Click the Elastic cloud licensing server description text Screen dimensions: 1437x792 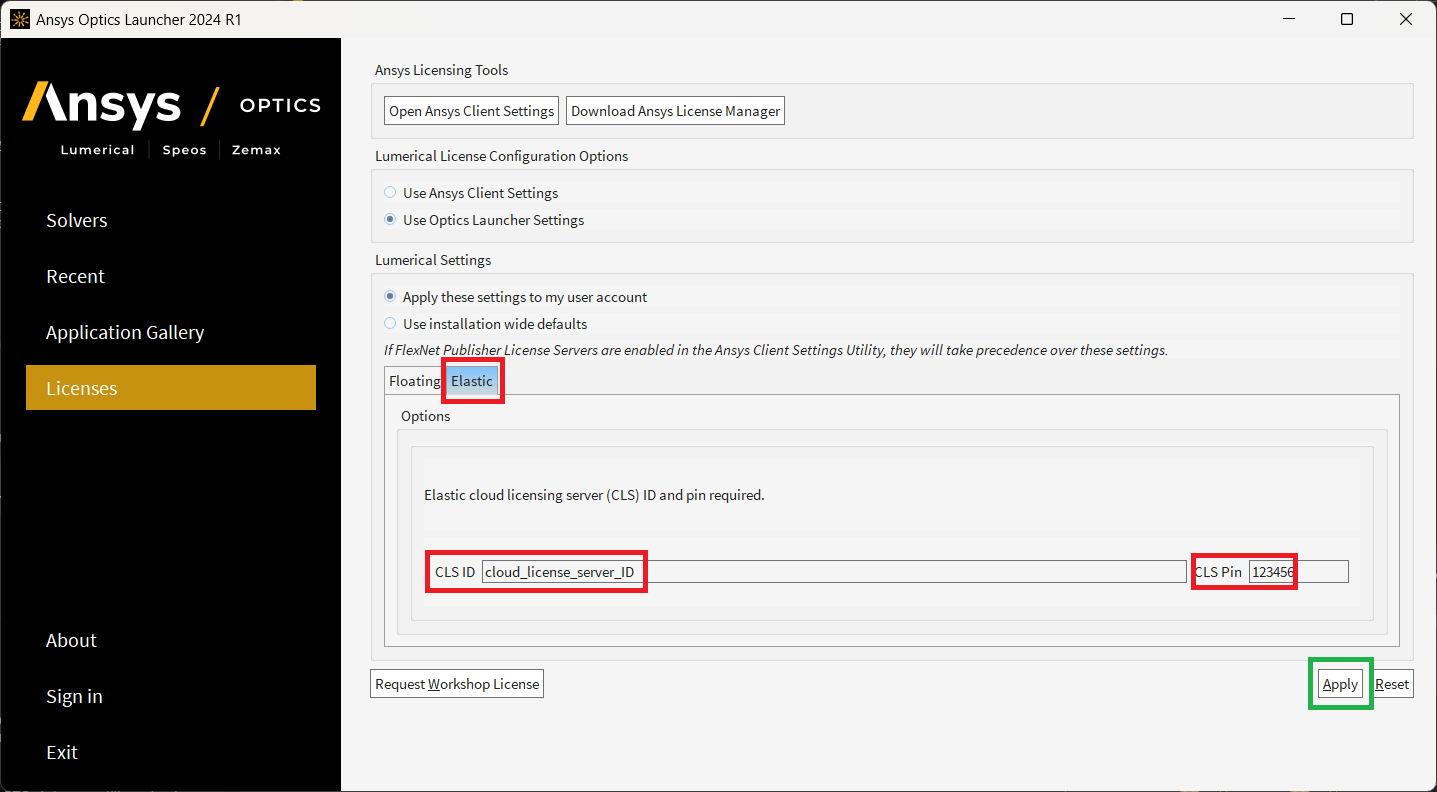pos(594,495)
